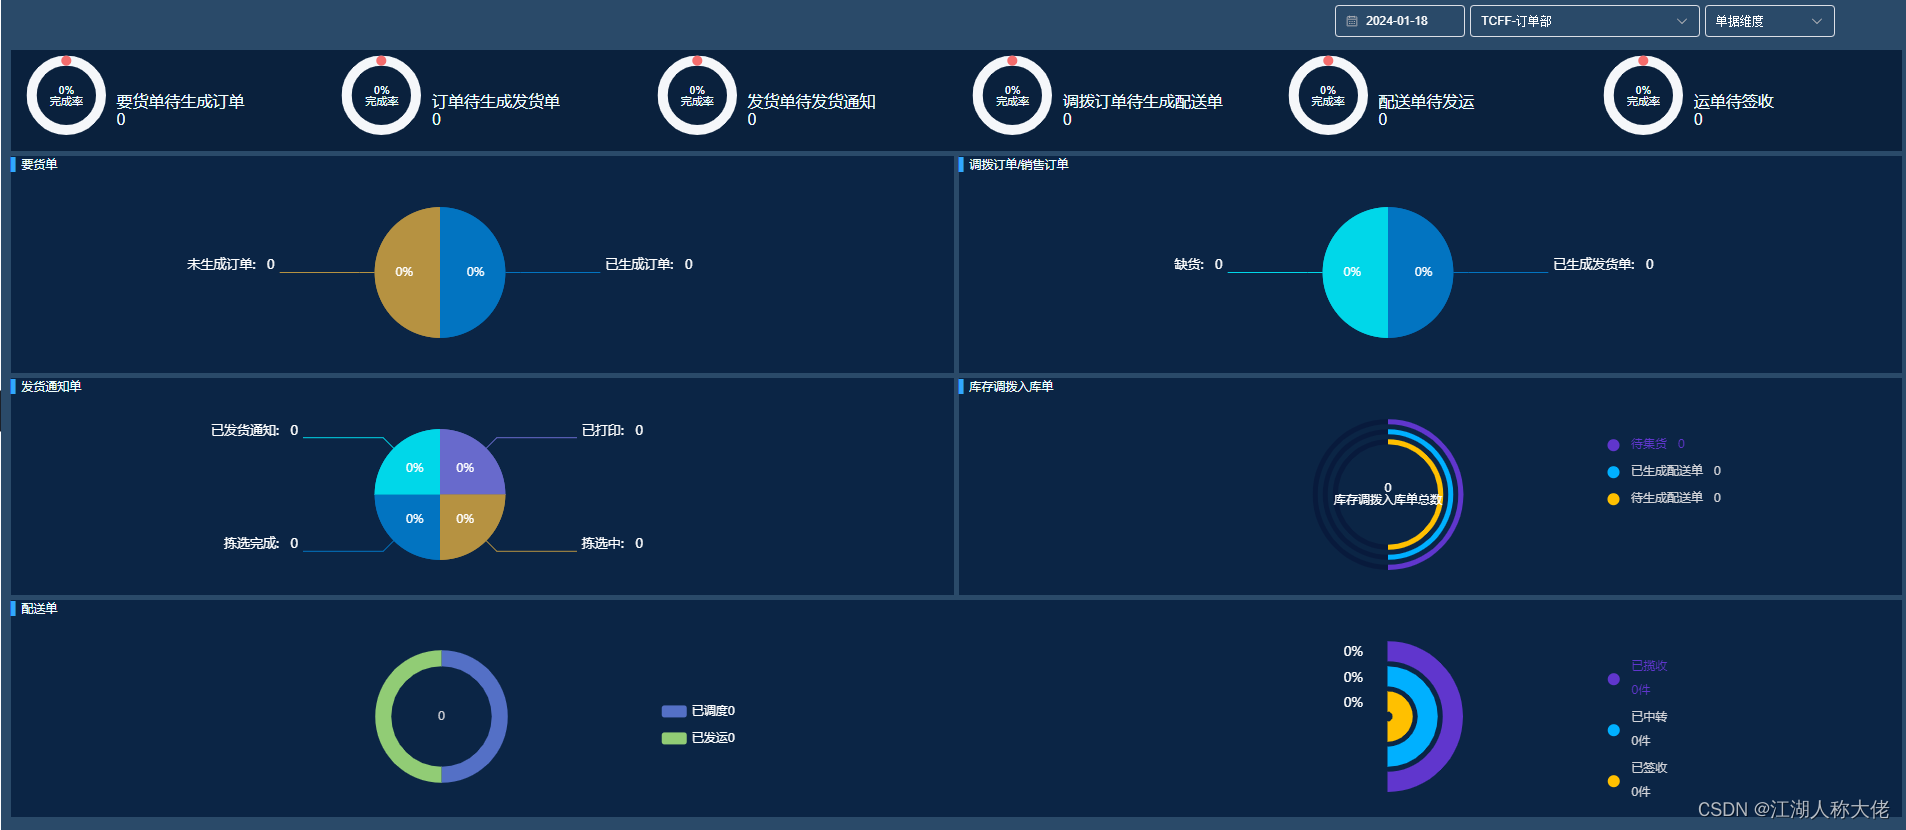Click the 运单待签收 completion ring

pyautogui.click(x=1643, y=96)
